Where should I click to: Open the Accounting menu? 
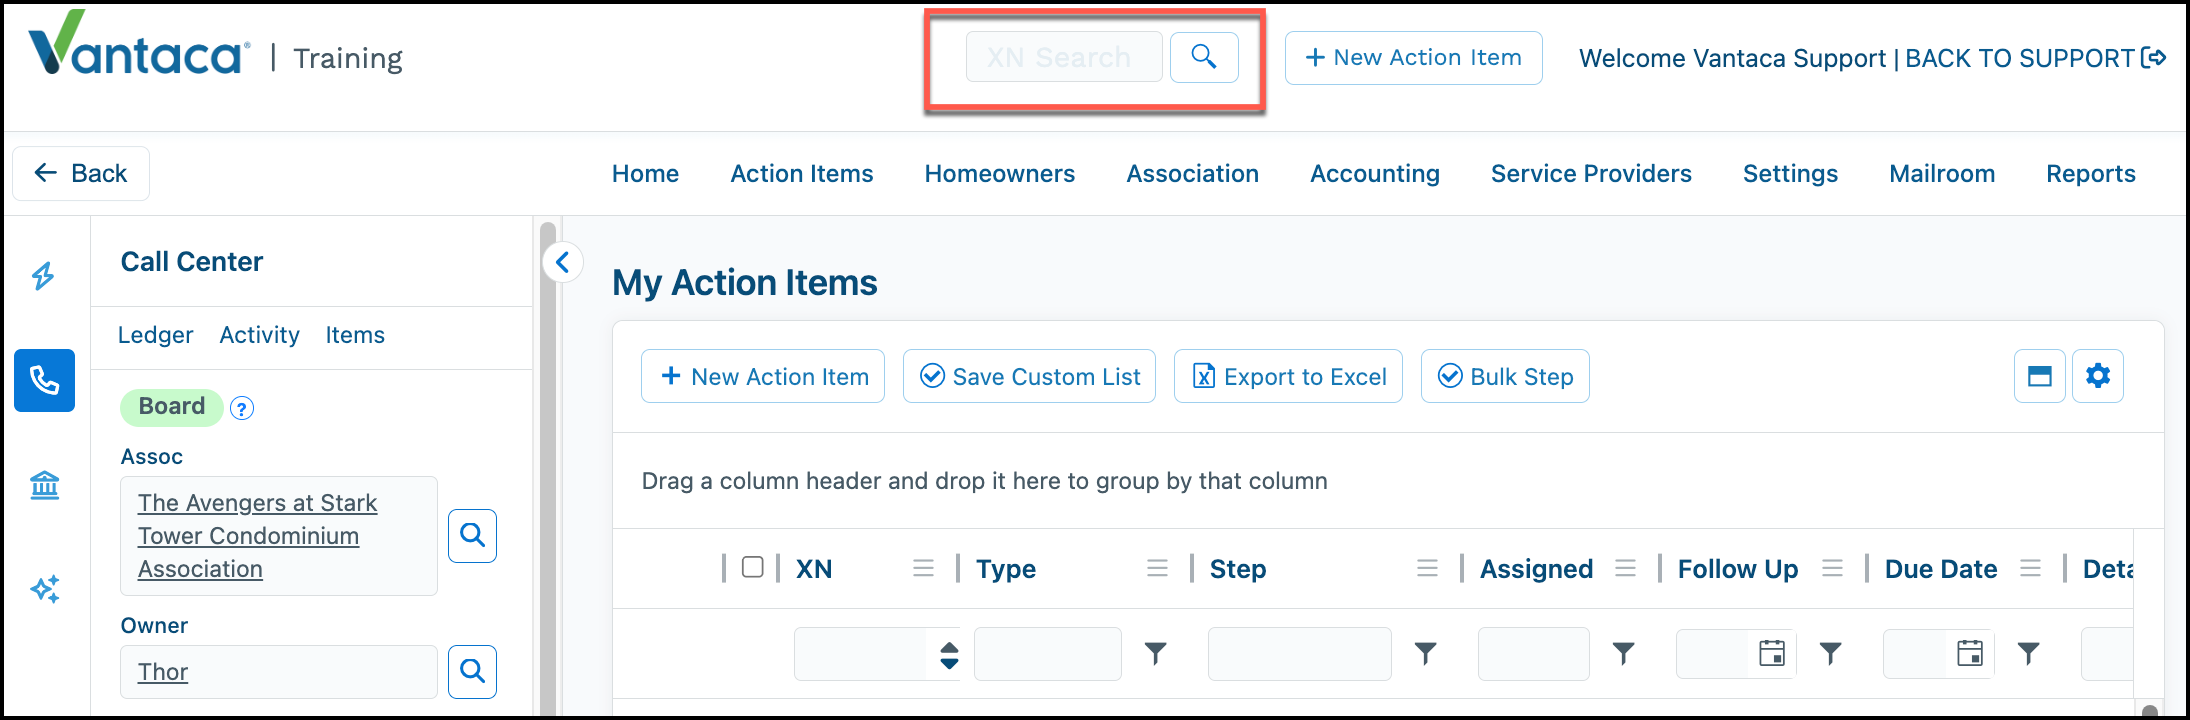[x=1375, y=173]
